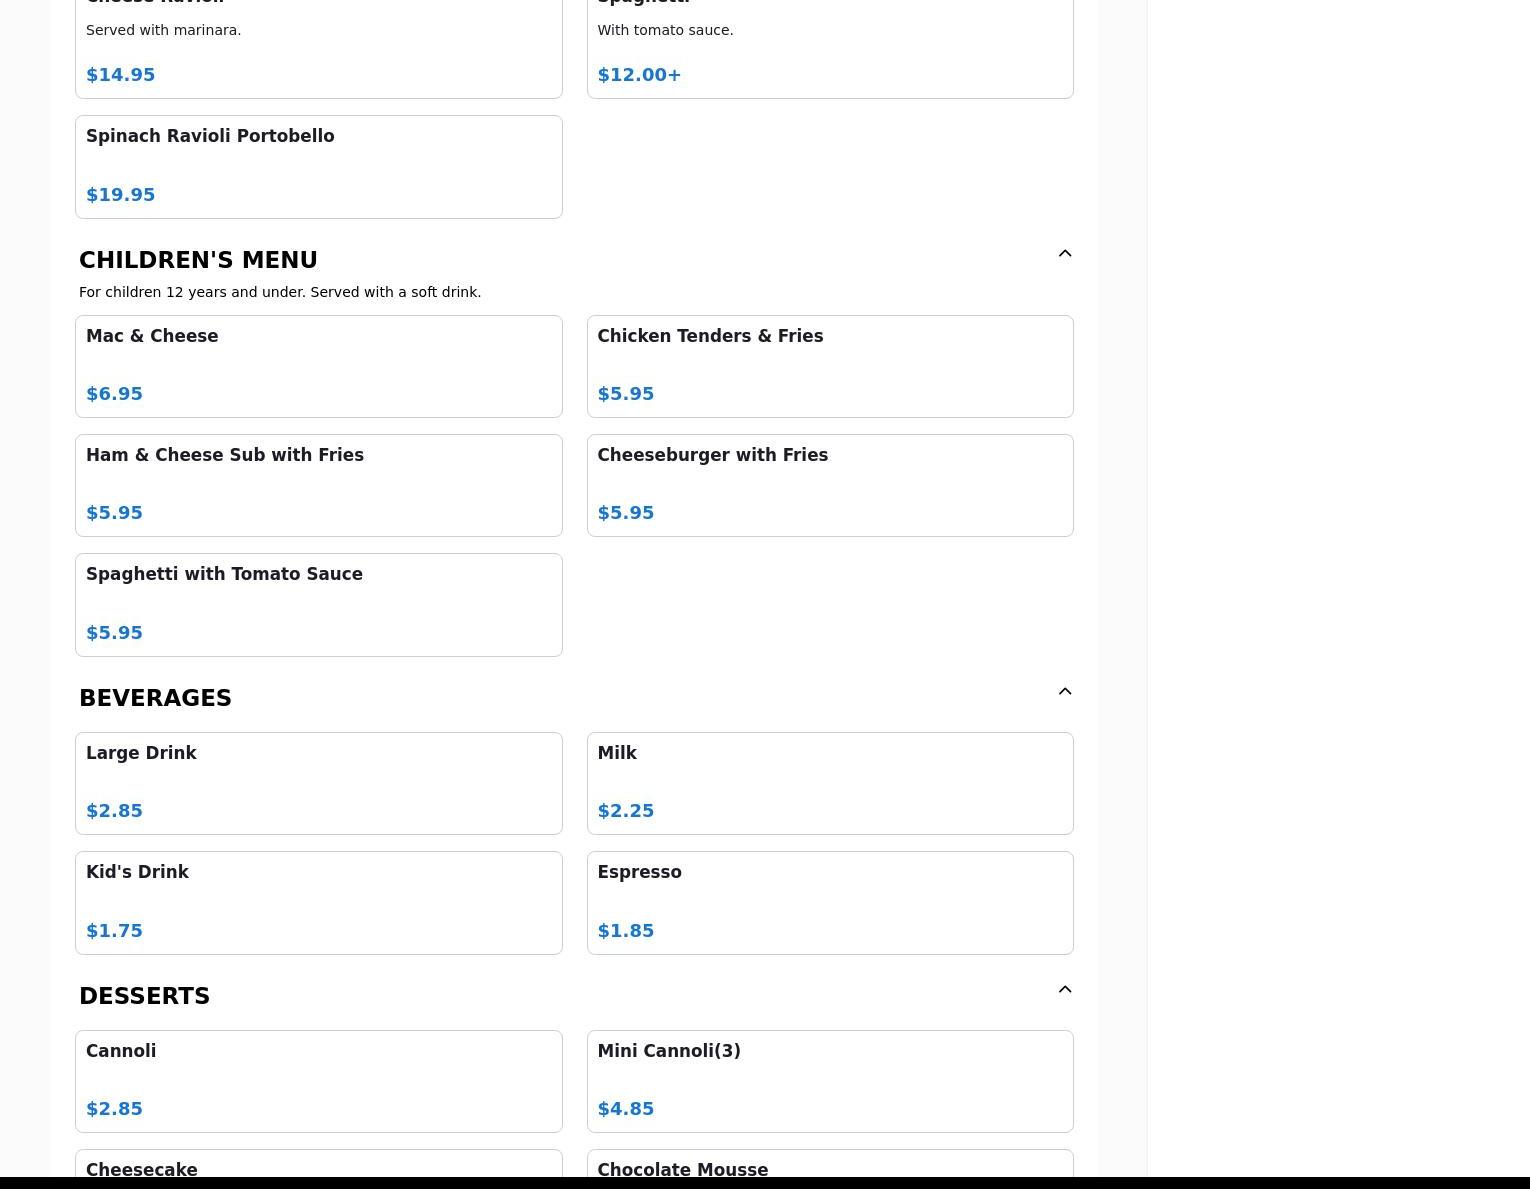Click the $2.25 price under Milk
Image resolution: width=1530 pixels, height=1189 pixels.
pyautogui.click(x=625, y=811)
